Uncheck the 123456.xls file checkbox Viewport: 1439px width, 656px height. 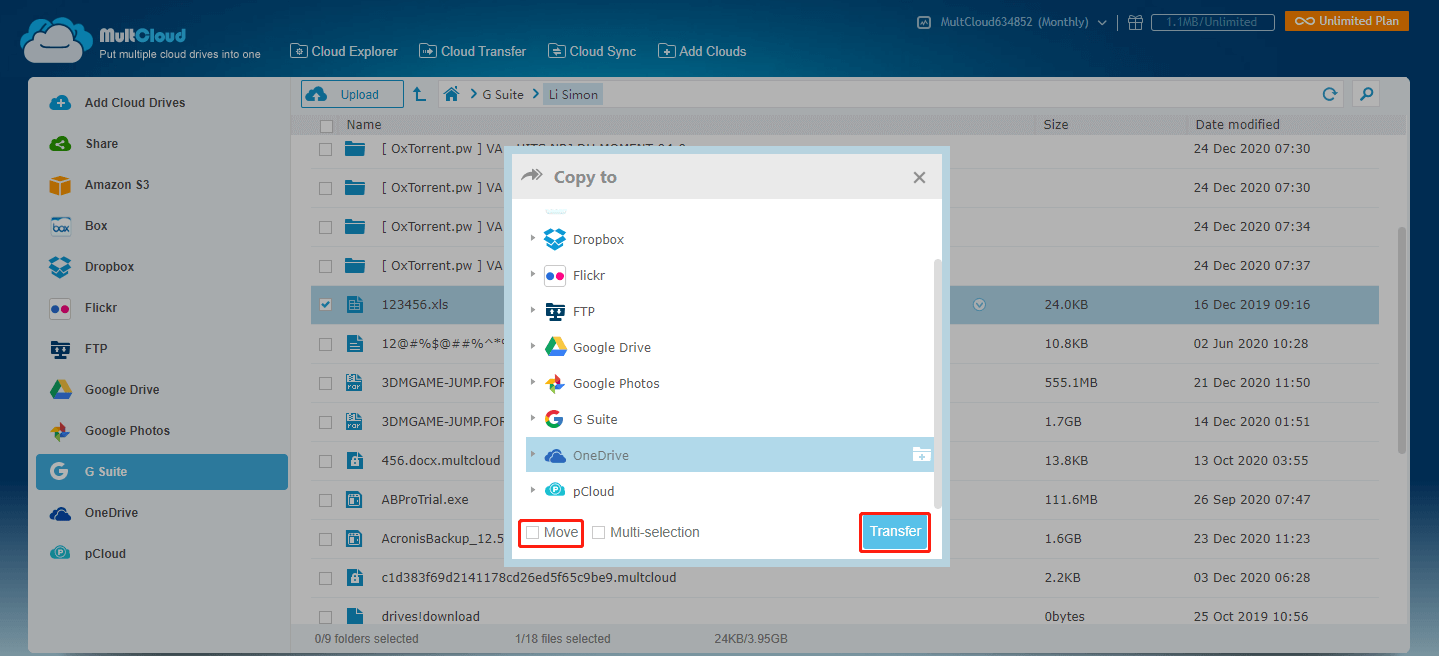tap(326, 305)
